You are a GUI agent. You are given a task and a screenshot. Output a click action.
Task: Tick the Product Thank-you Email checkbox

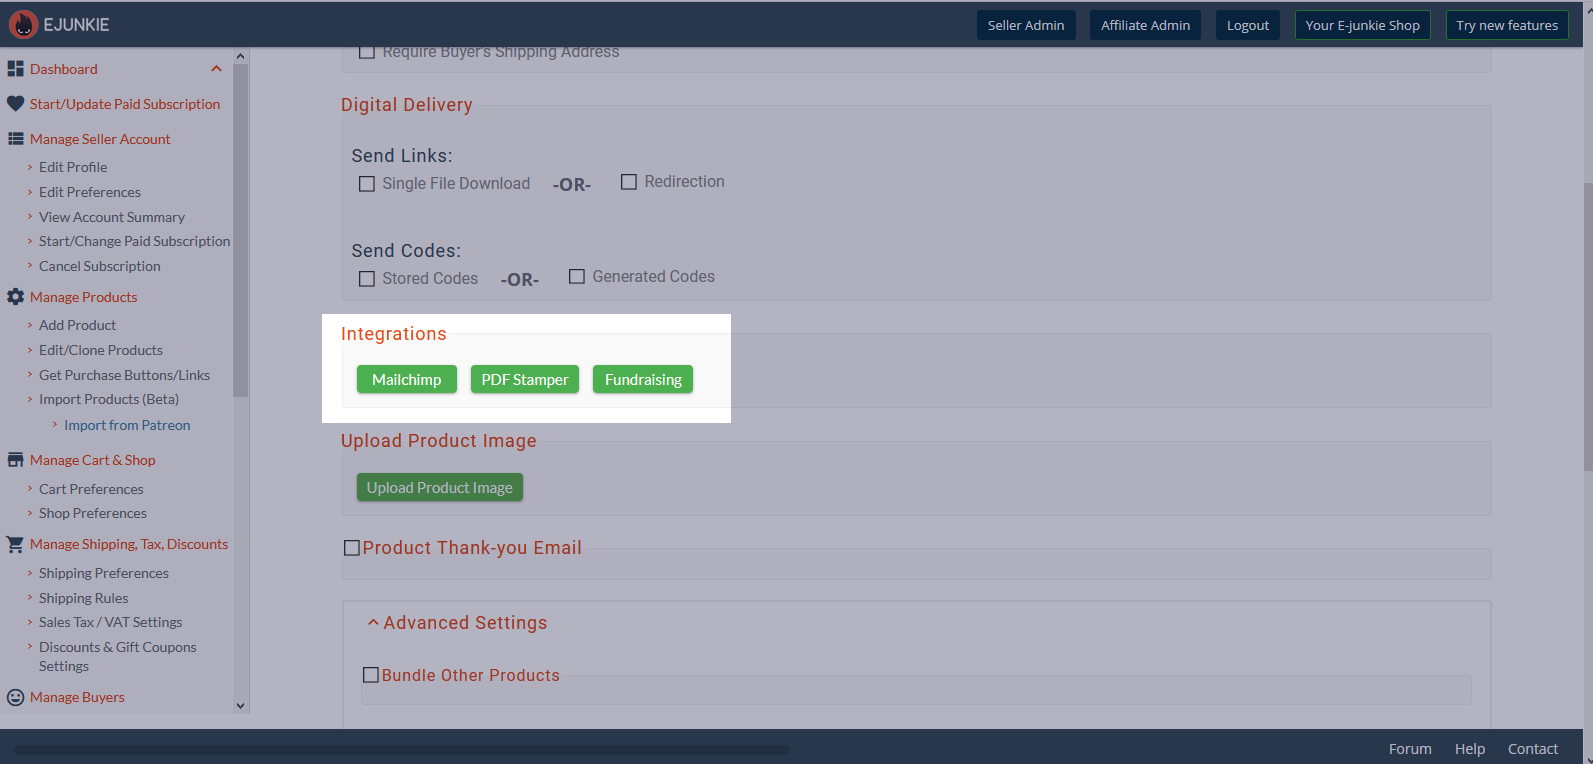pyautogui.click(x=352, y=548)
